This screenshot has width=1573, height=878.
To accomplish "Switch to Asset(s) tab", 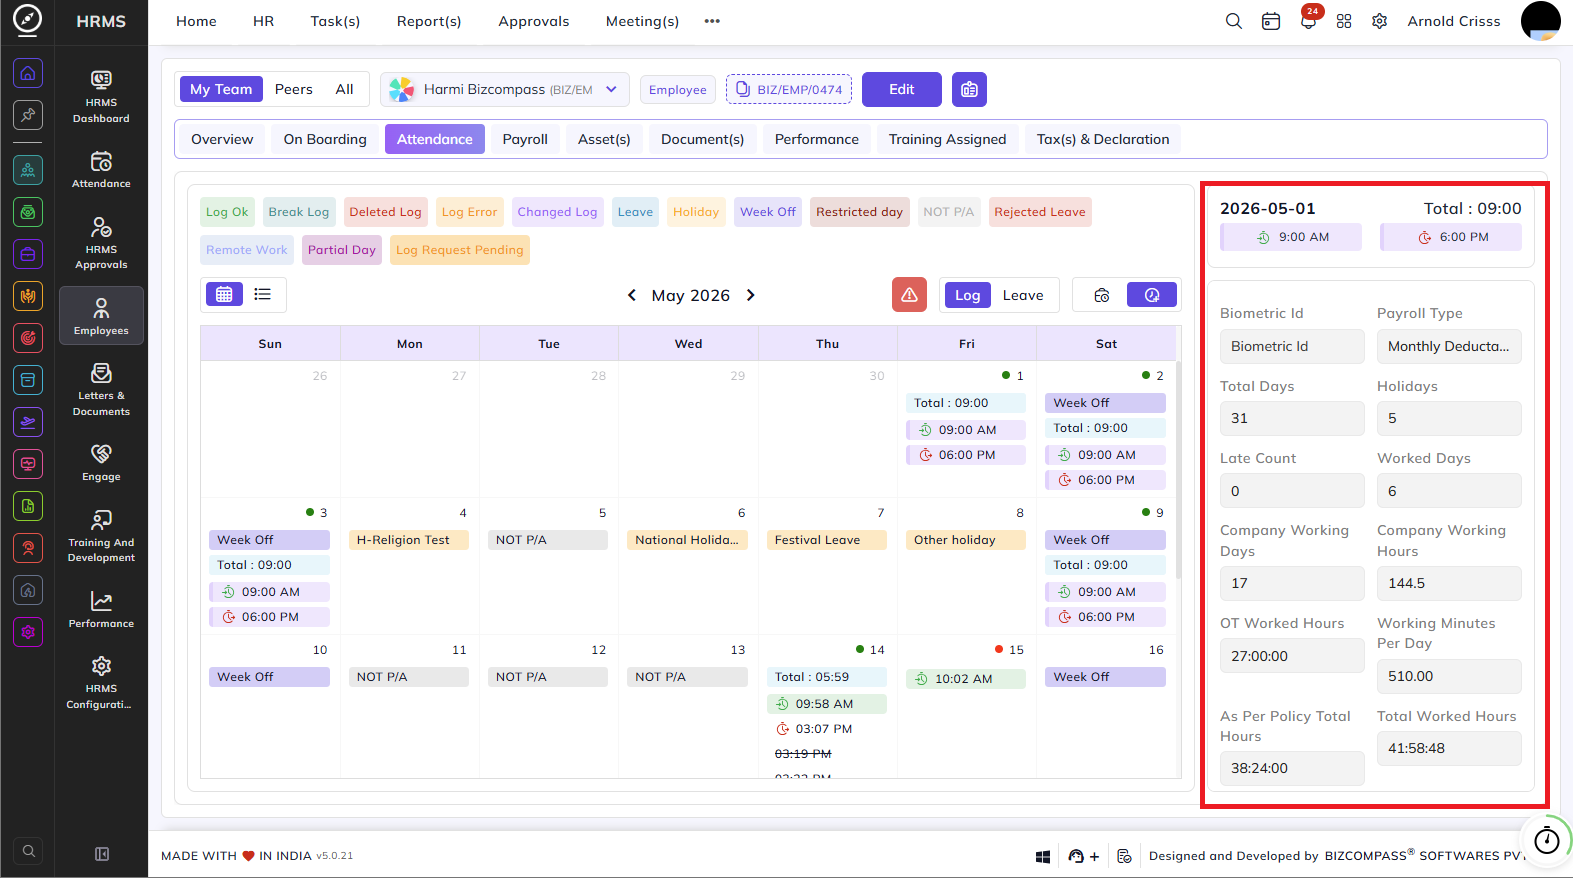I will pyautogui.click(x=604, y=139).
